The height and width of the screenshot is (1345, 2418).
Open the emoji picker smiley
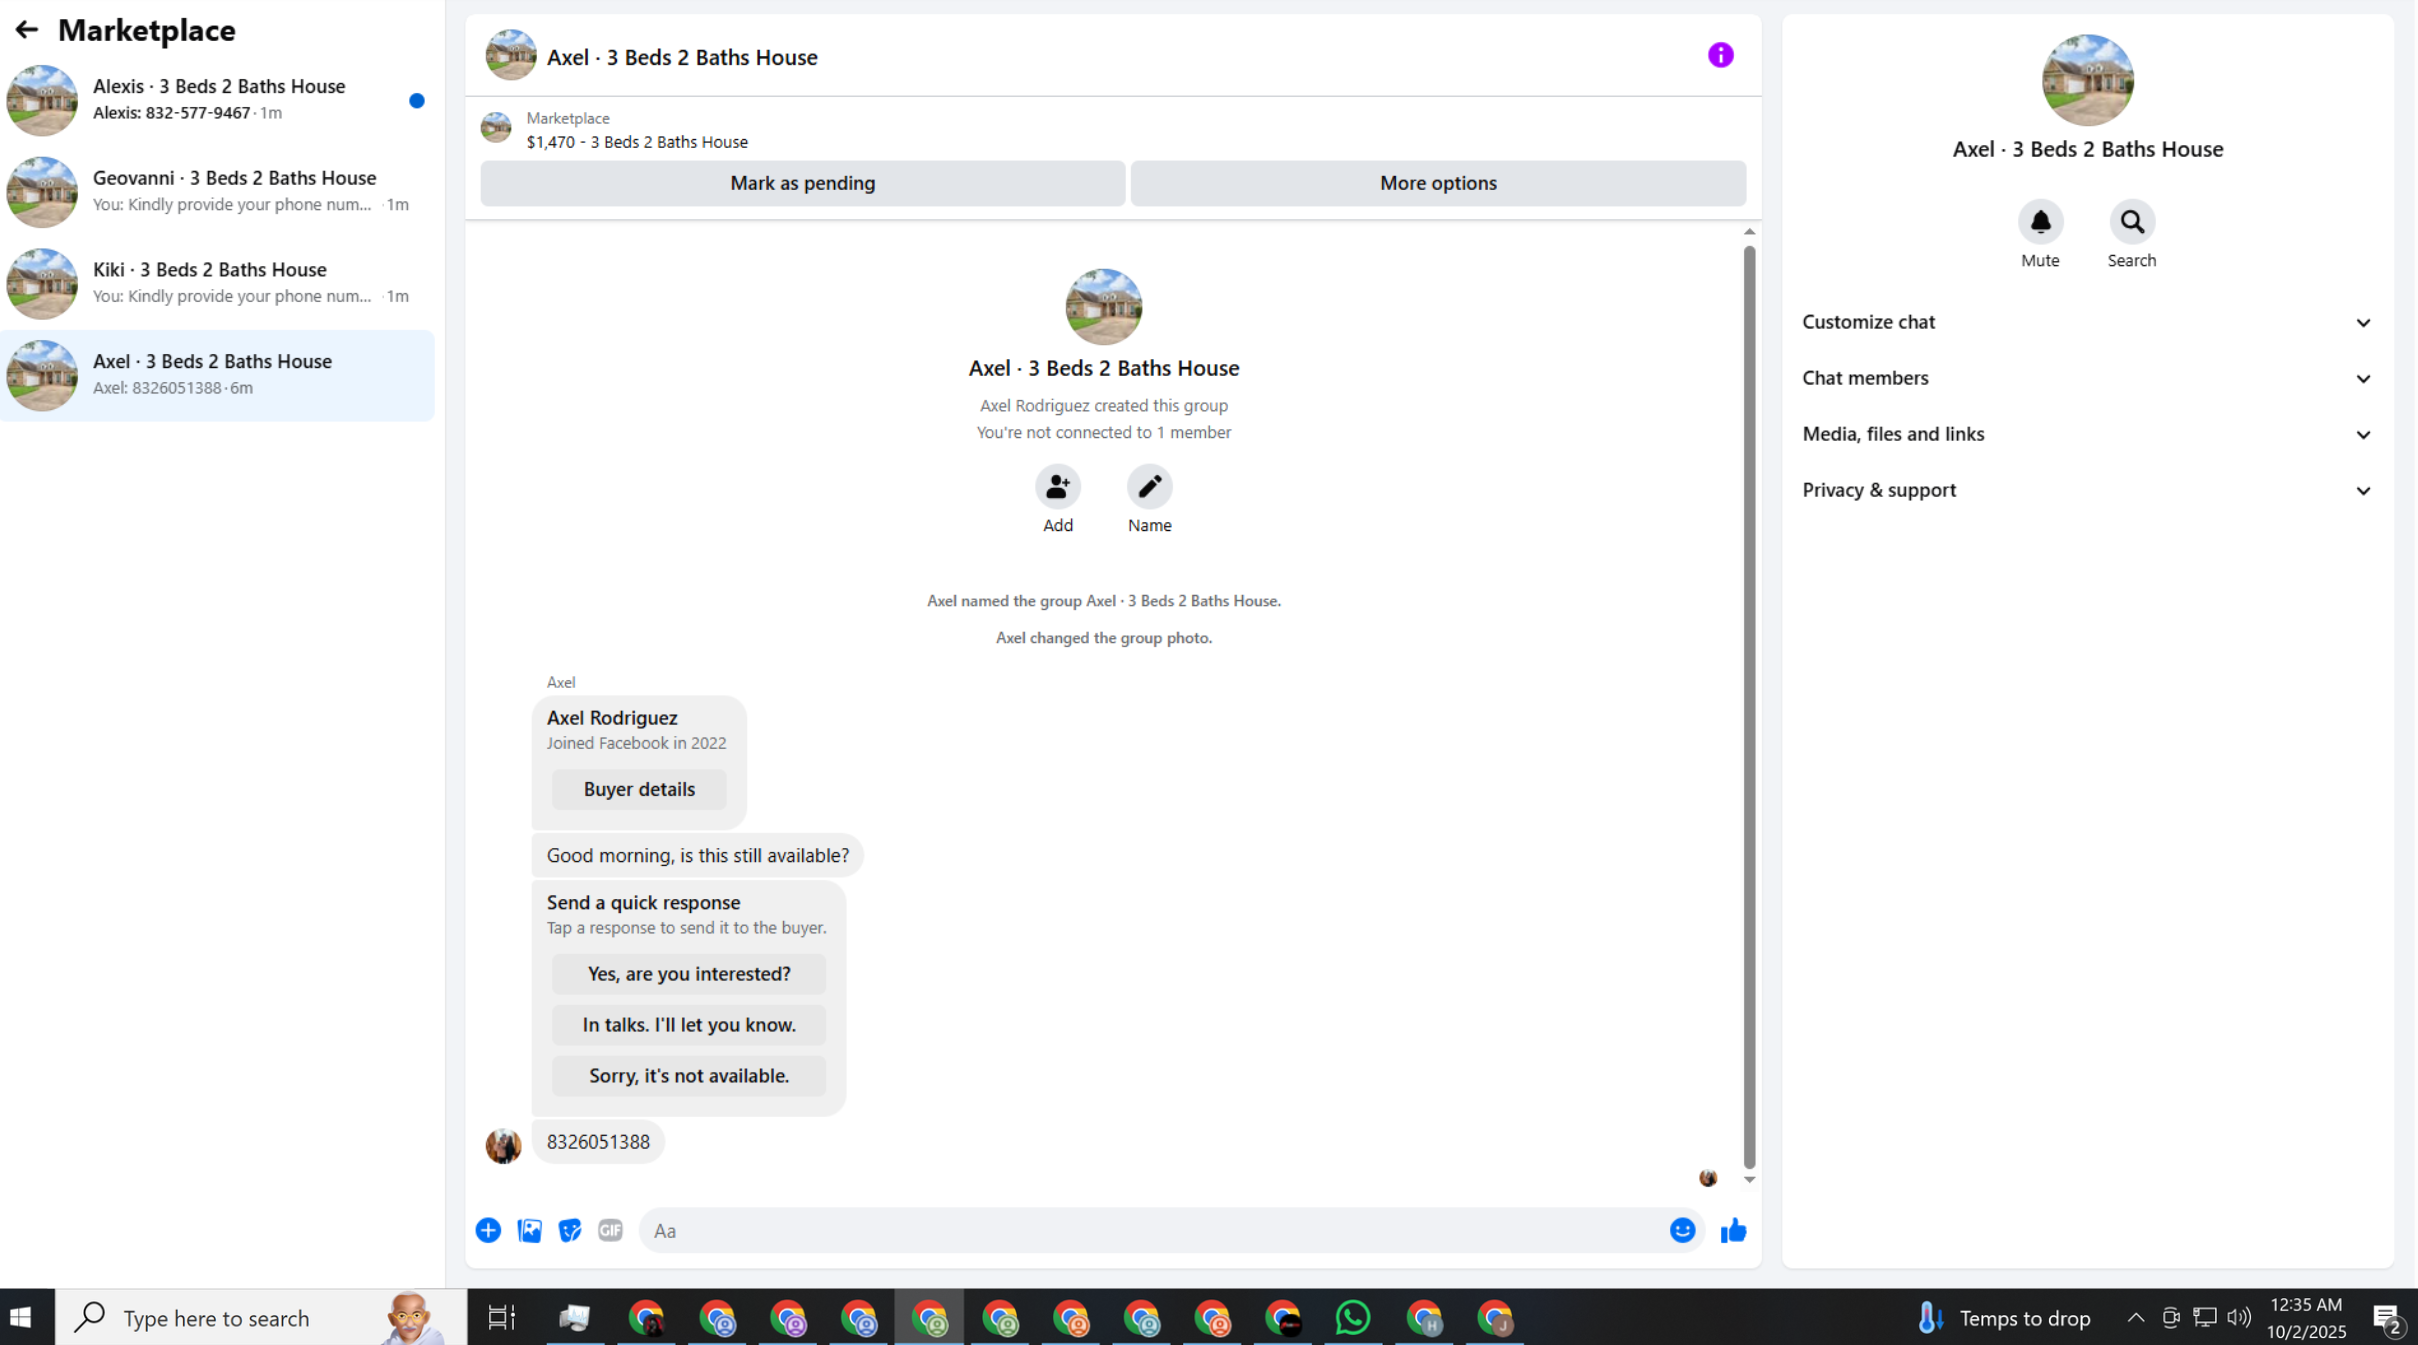(x=1682, y=1230)
